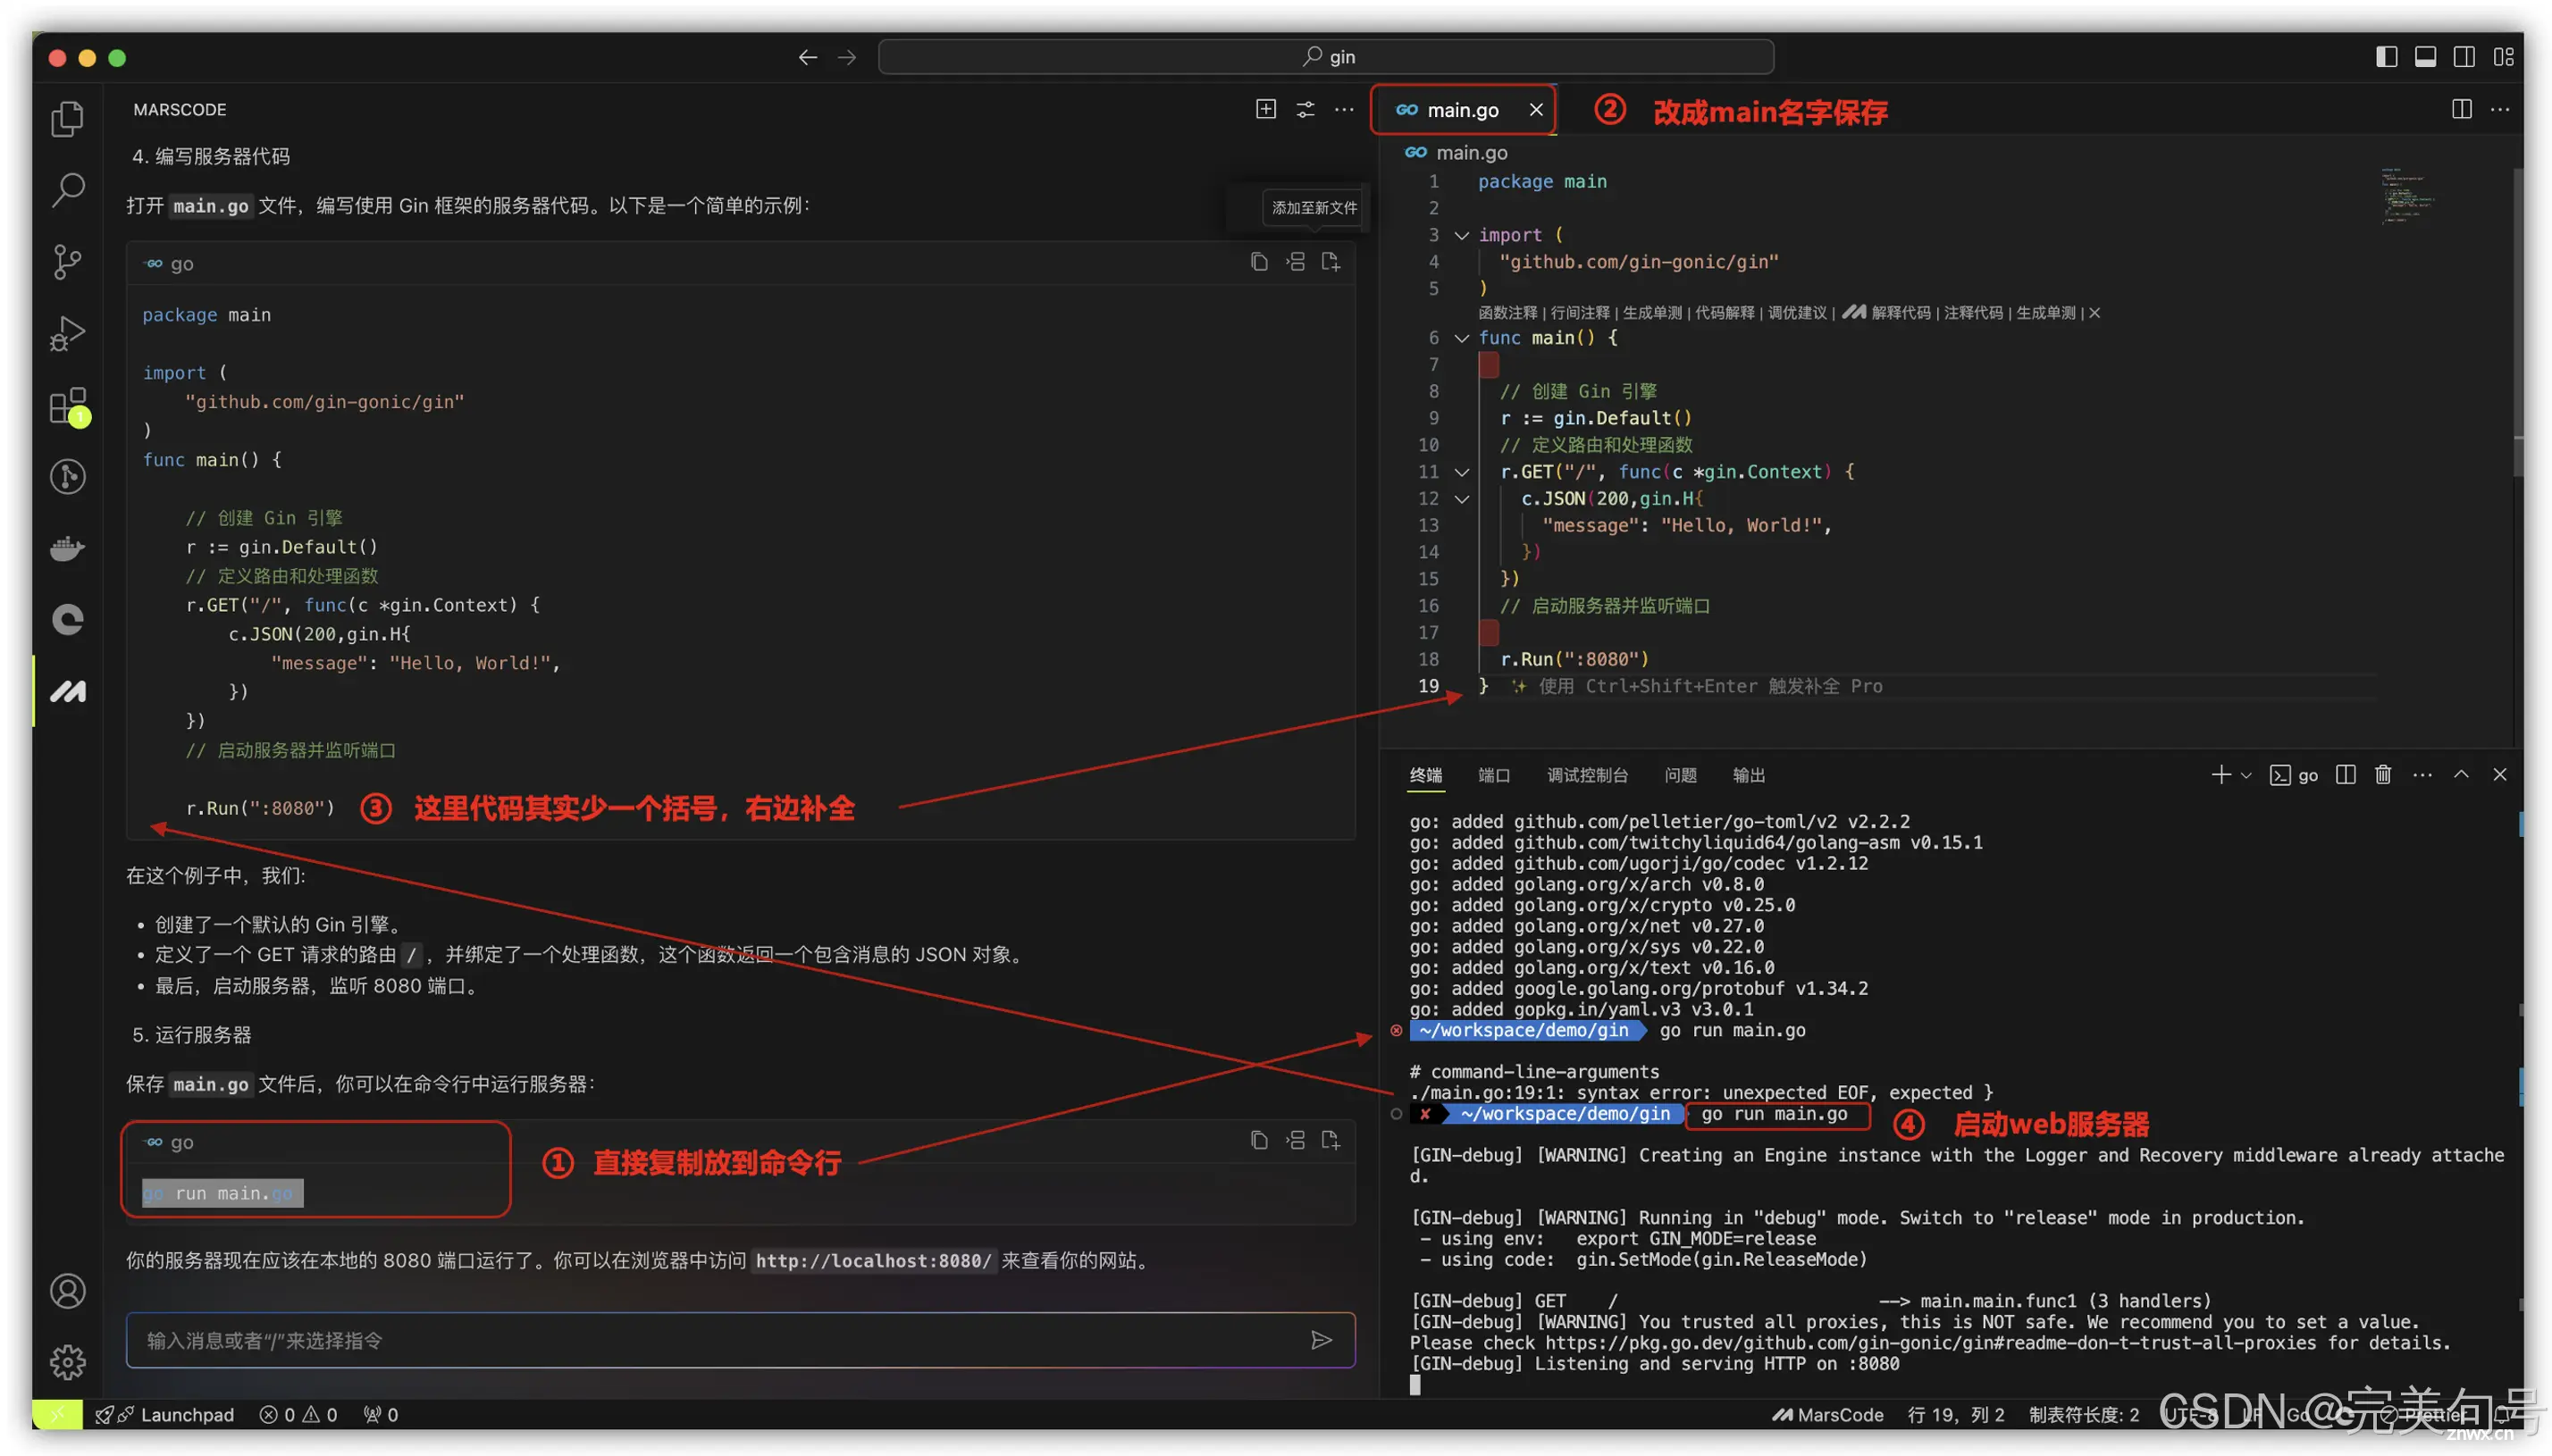Screen dimensions: 2552x1456
Task: Open customize layout button in title bar
Action: 2503,57
